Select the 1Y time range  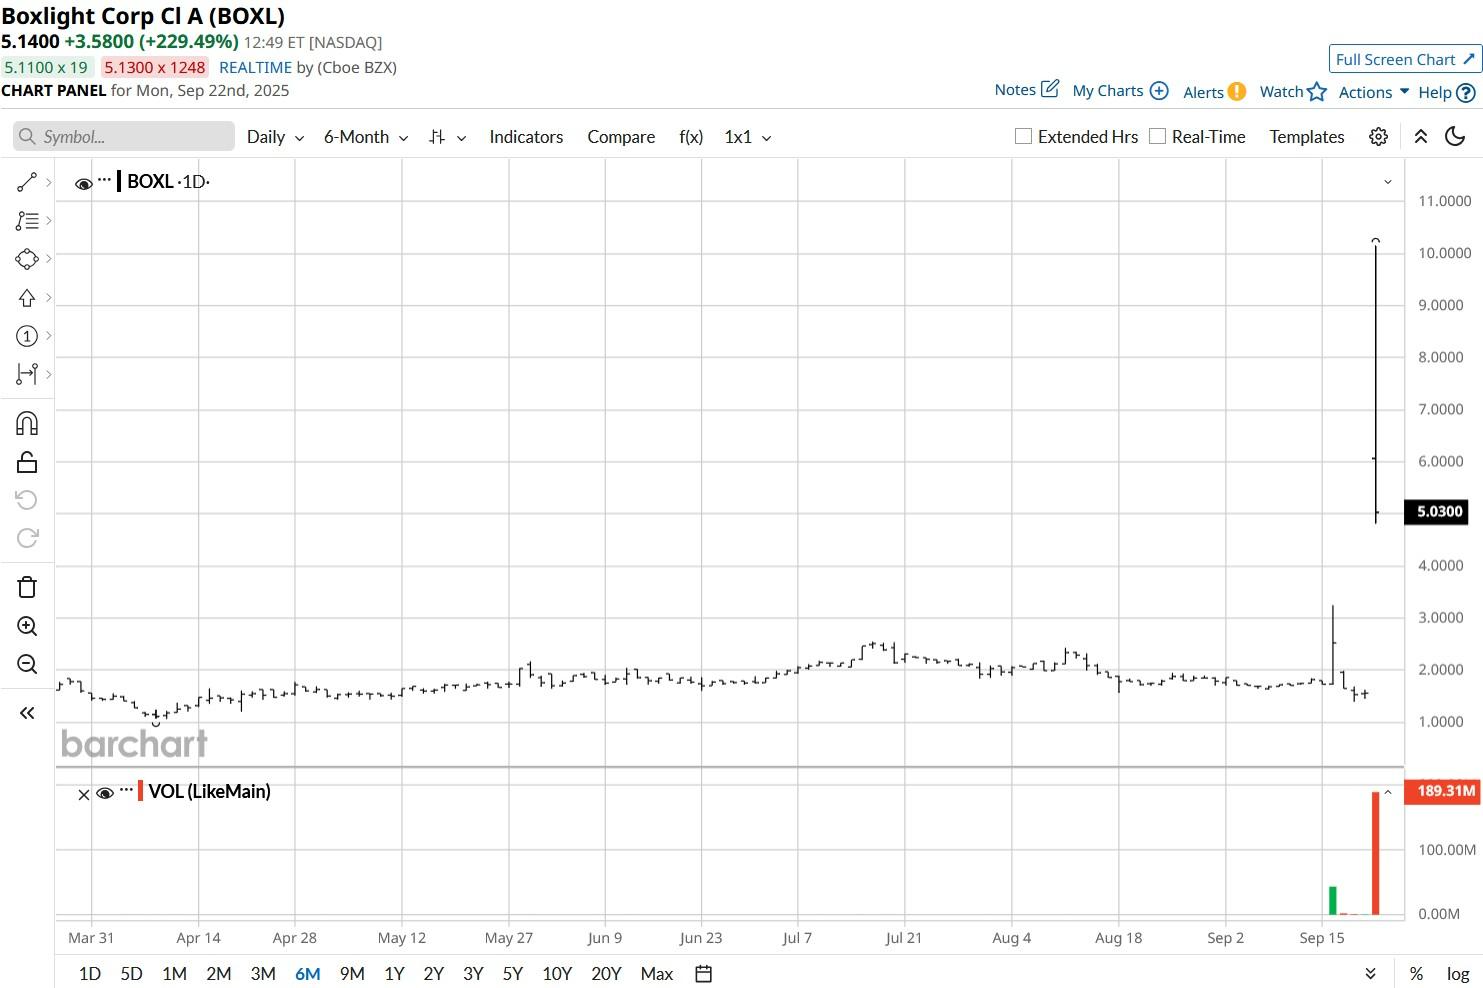coord(394,974)
